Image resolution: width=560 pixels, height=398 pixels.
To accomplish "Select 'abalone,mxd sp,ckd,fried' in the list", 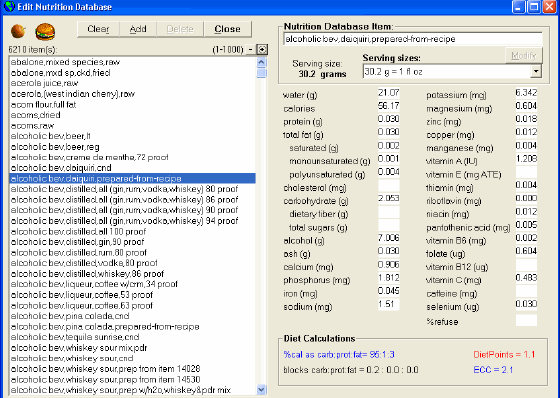I will [132, 73].
